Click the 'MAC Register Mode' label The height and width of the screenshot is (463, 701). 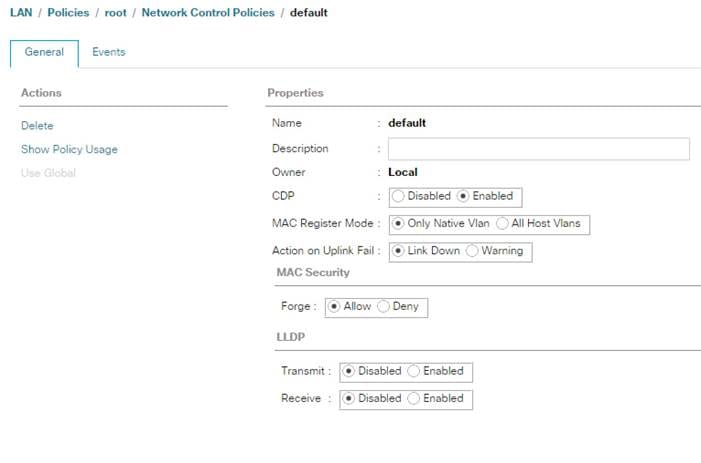(322, 223)
